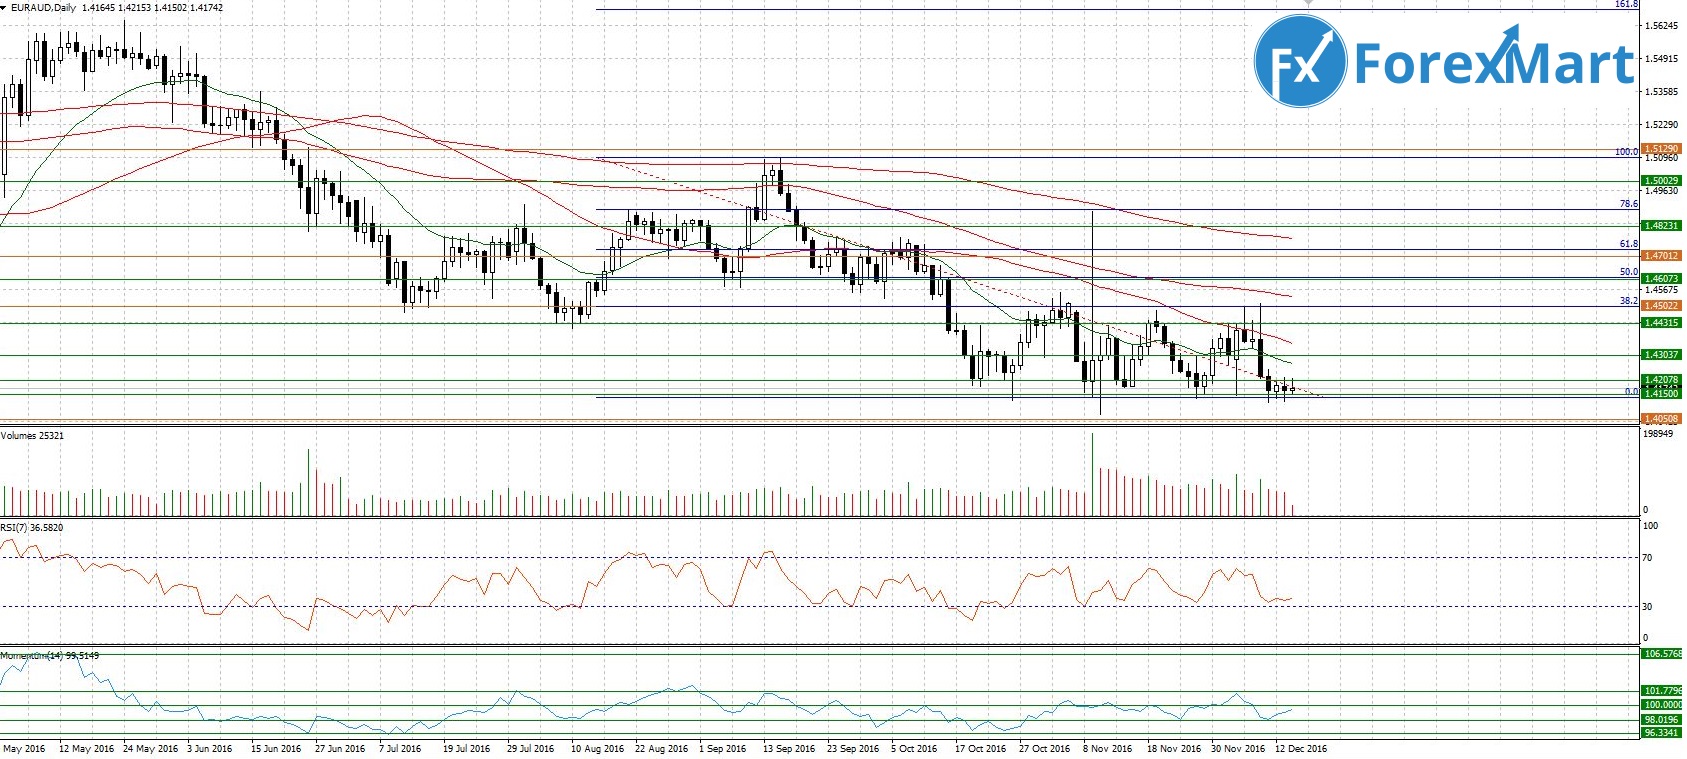
Task: Click the 27 Jun 2016 date label
Action: [x=341, y=749]
